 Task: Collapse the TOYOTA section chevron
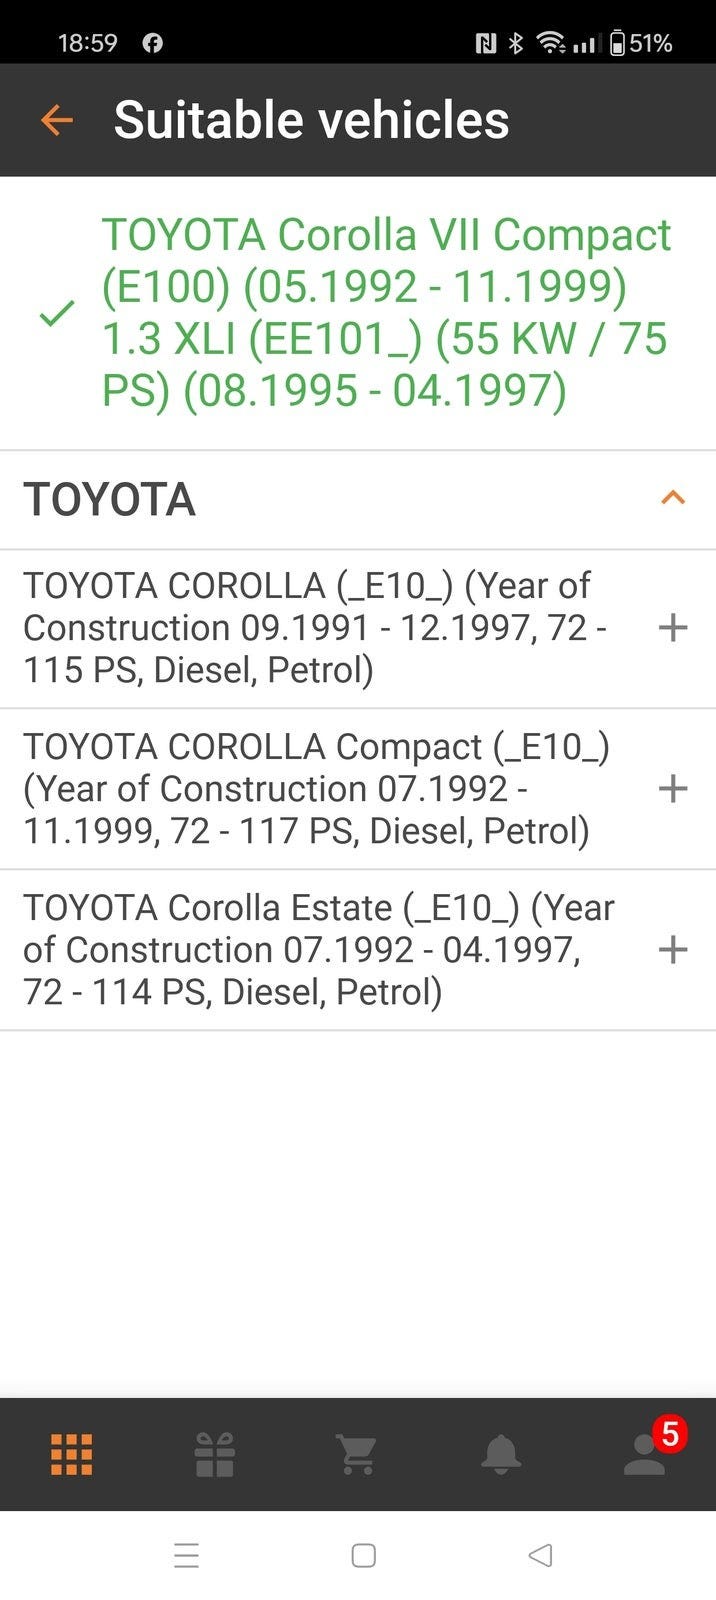pos(673,498)
